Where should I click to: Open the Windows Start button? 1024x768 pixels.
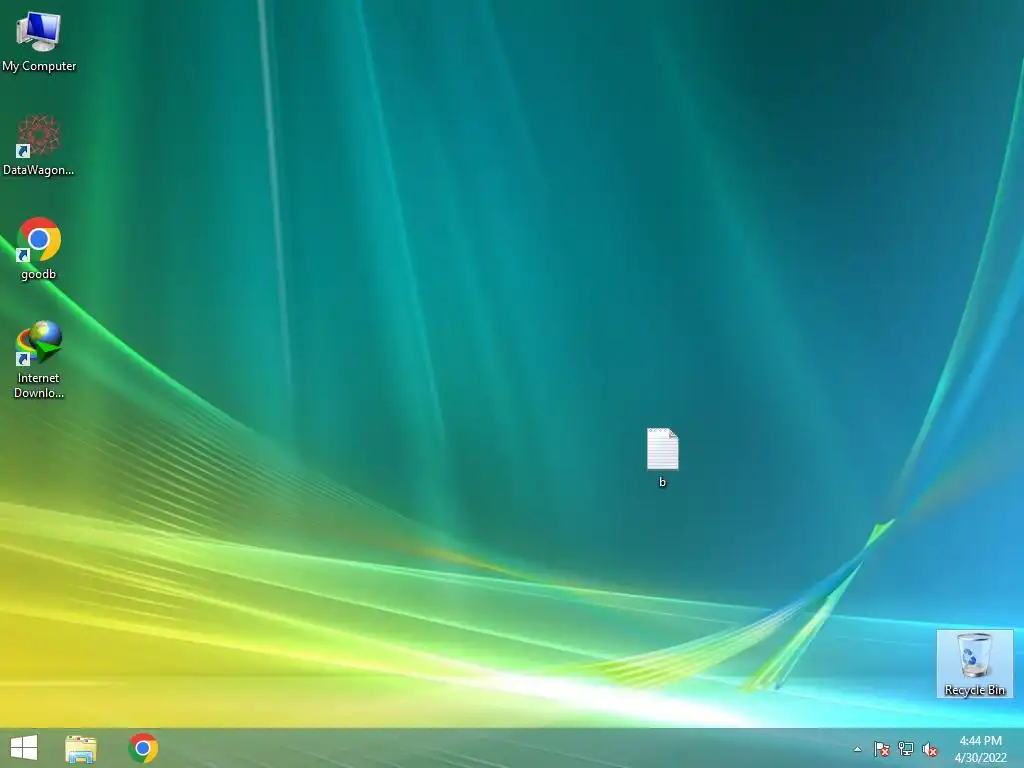click(x=24, y=748)
